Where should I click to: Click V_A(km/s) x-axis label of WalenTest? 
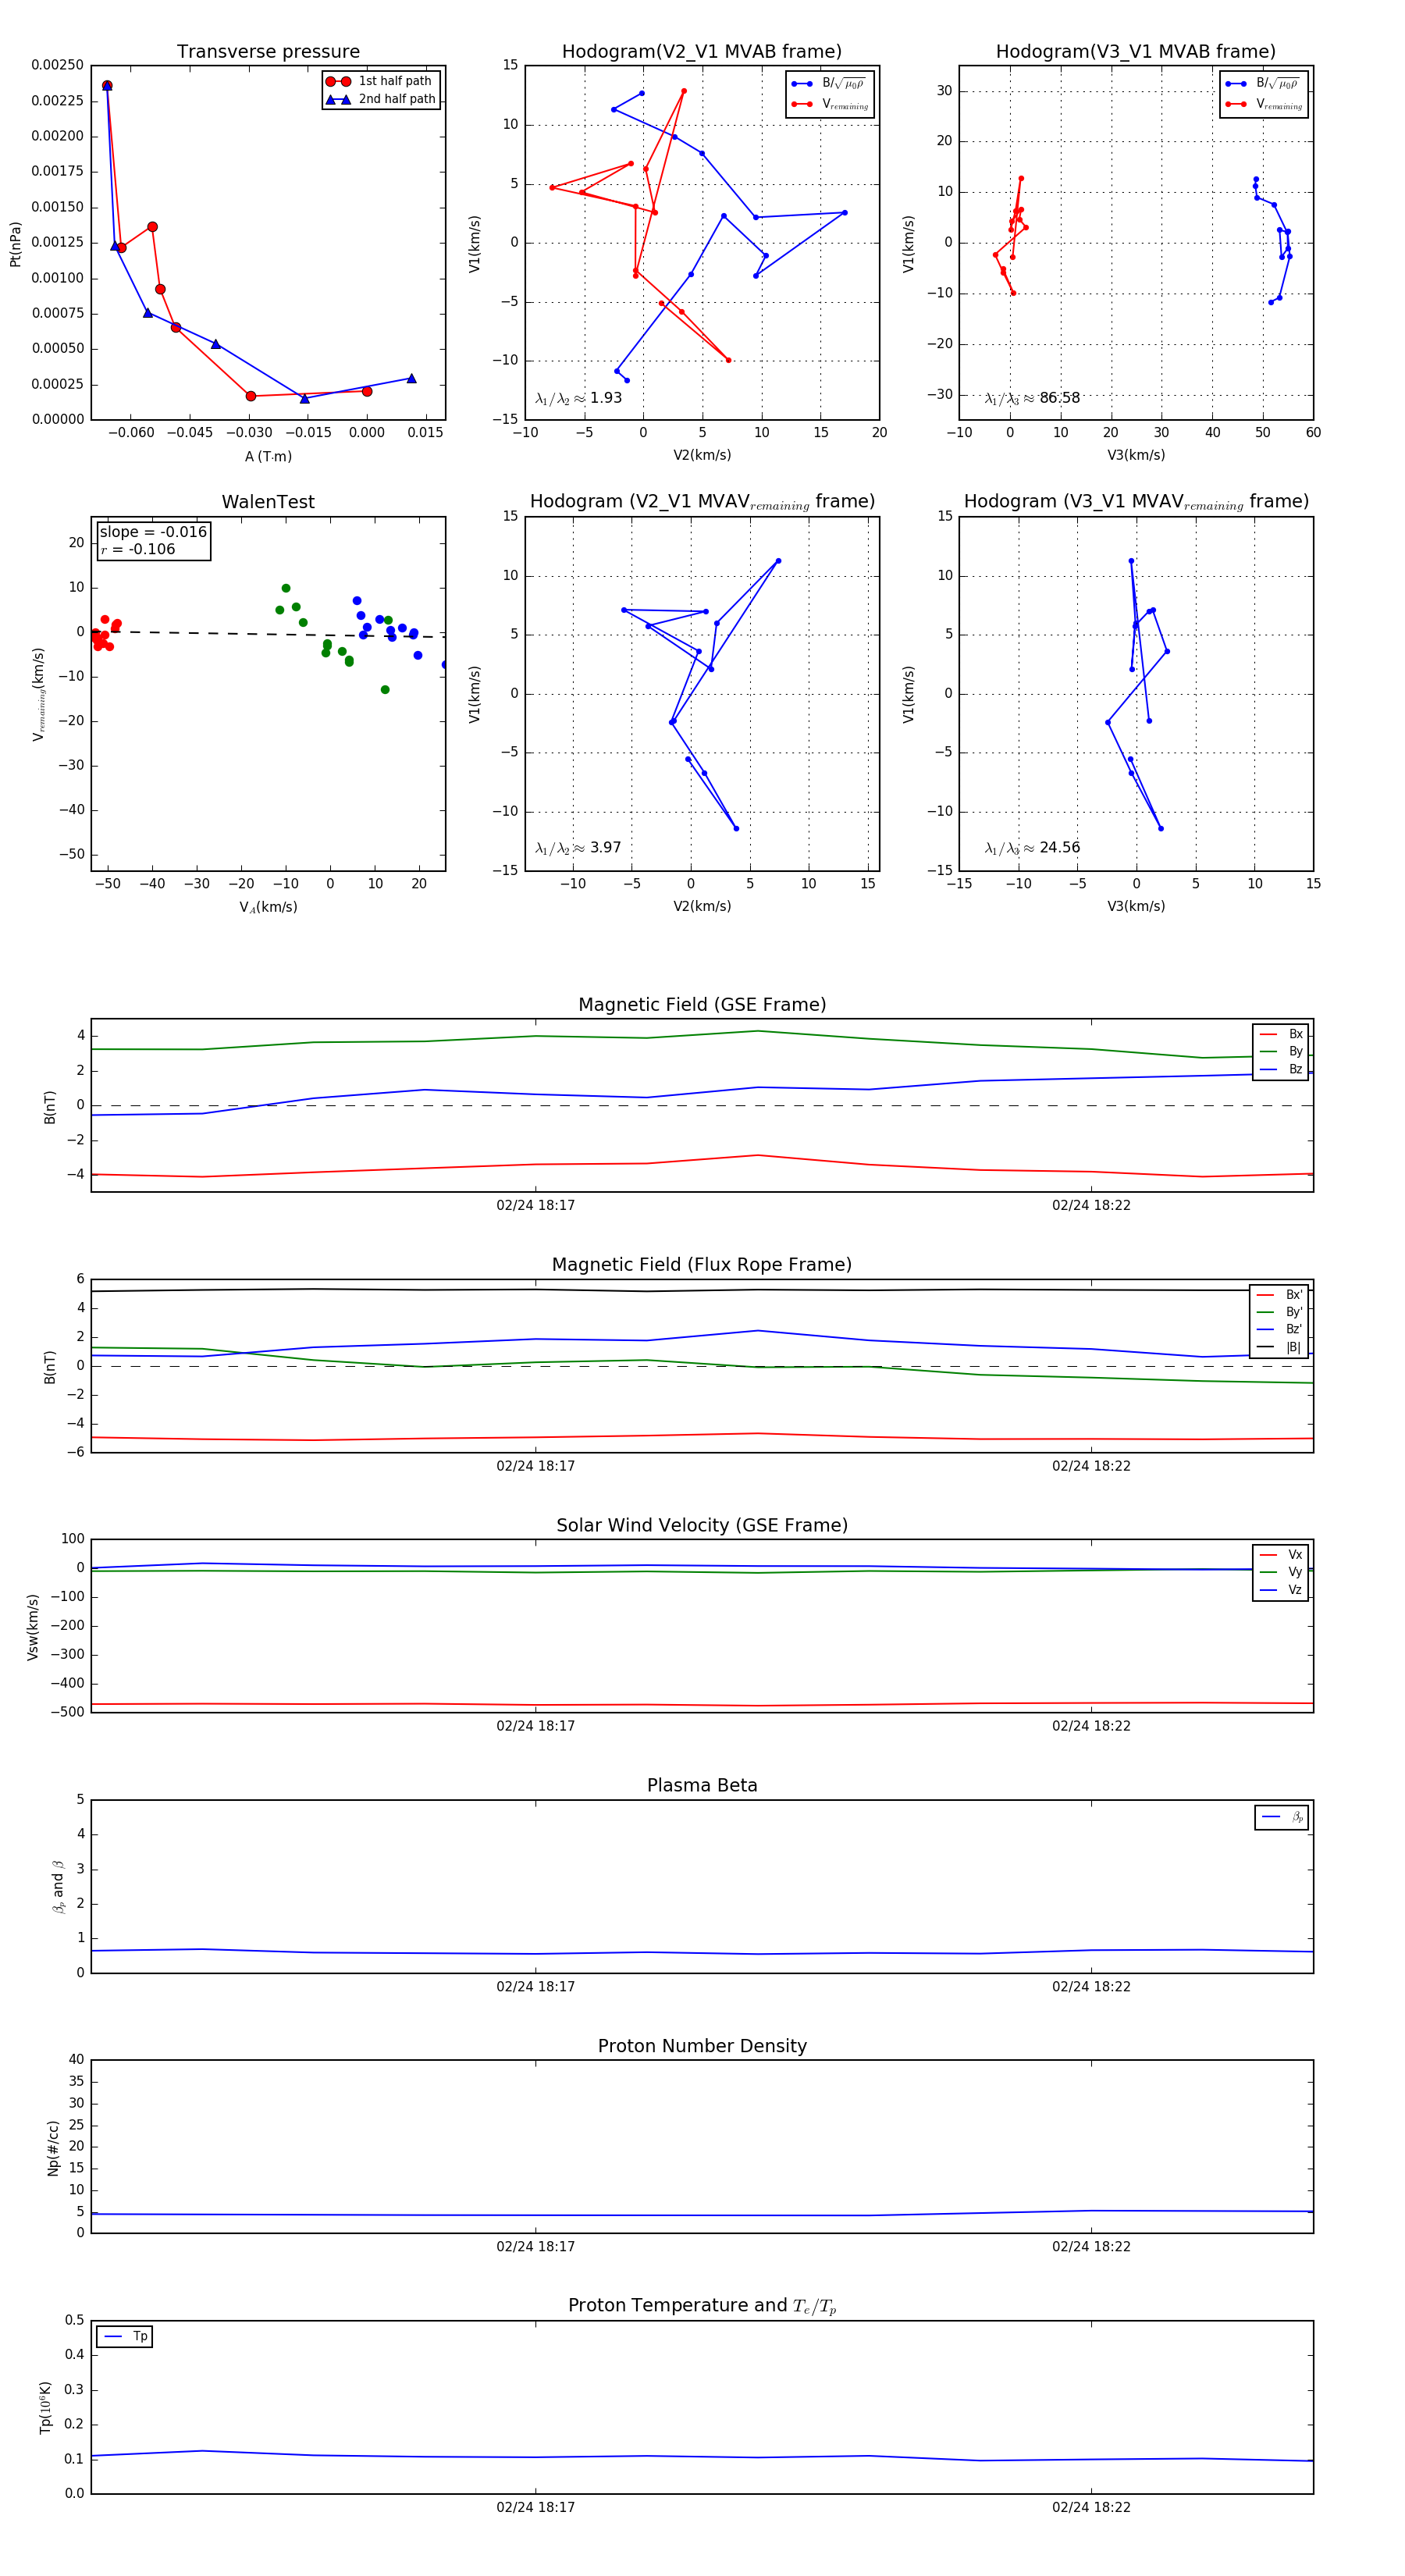point(268,907)
